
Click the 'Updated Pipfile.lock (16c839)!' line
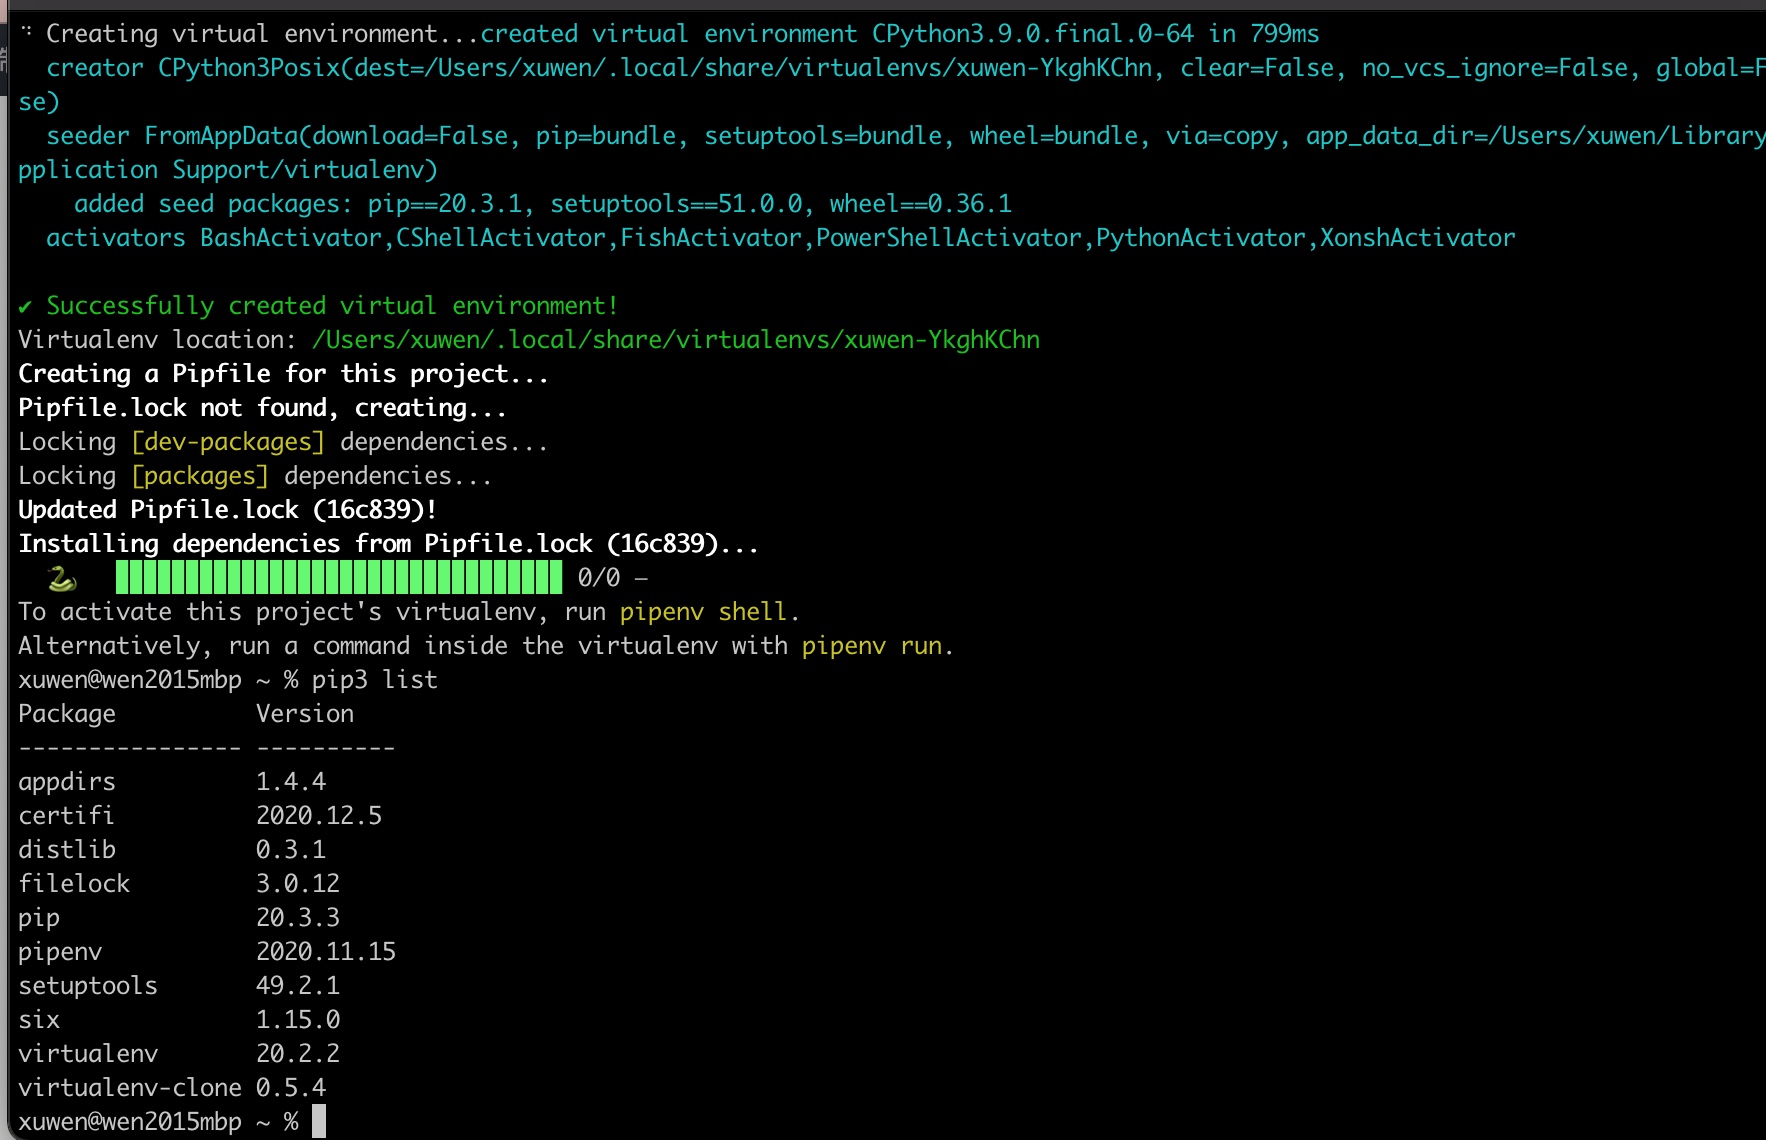[x=227, y=510]
